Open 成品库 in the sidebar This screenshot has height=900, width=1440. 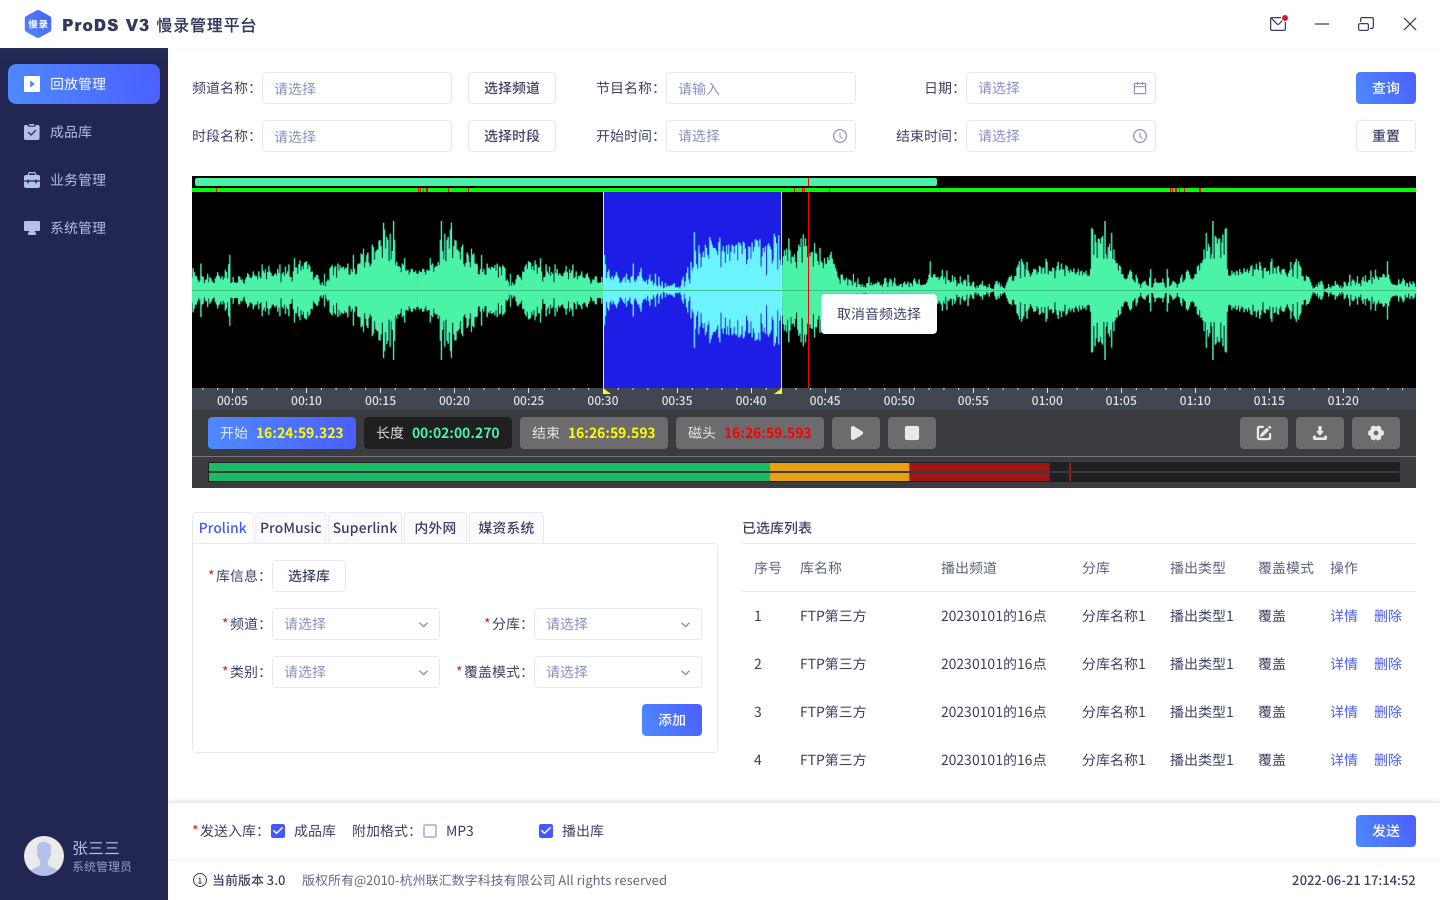tap(71, 132)
